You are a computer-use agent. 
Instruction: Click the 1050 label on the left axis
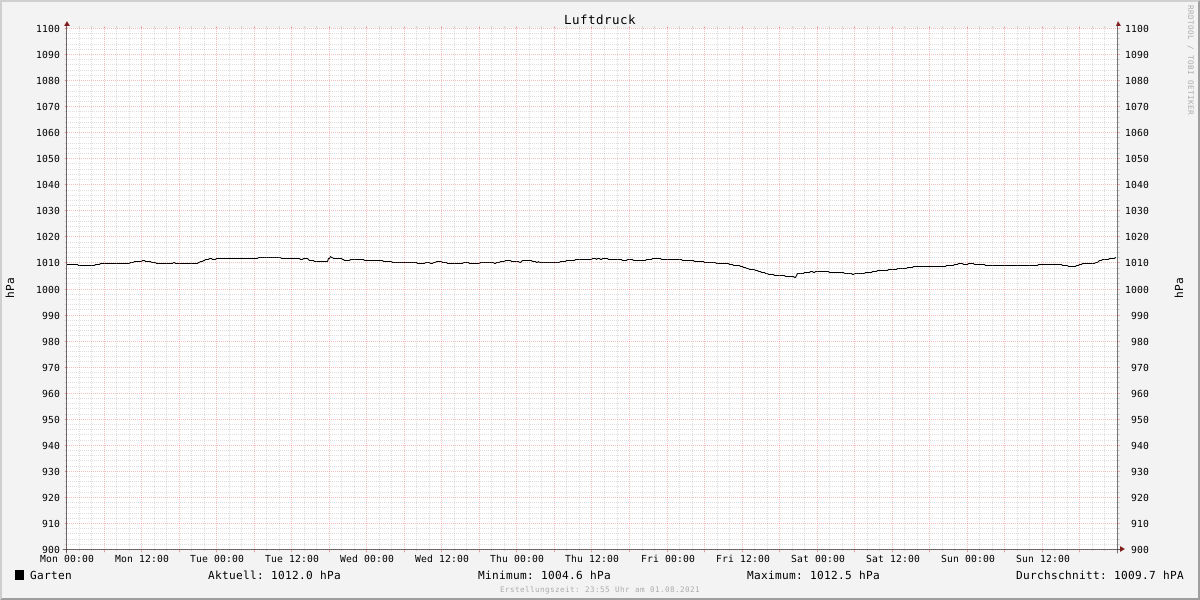48,159
